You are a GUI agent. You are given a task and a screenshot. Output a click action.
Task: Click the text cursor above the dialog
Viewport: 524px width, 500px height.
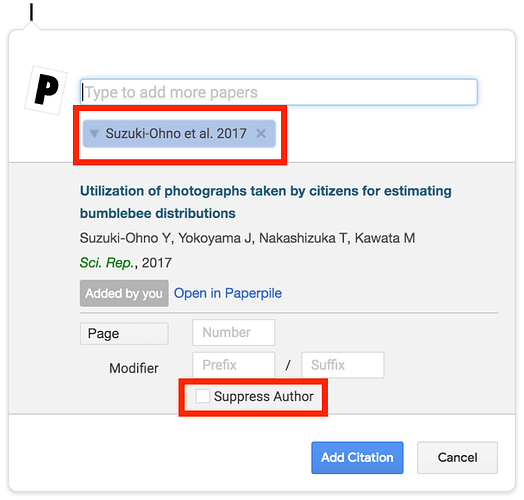[x=31, y=12]
